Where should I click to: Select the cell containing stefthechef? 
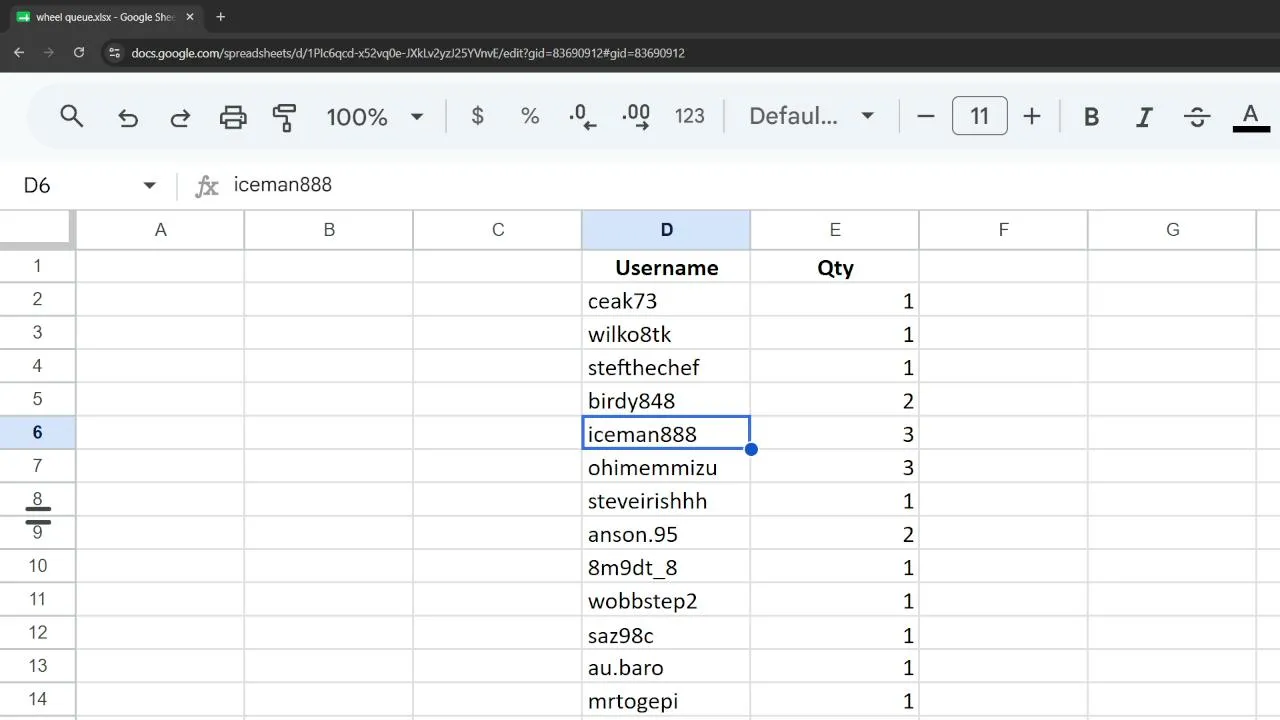pos(666,367)
